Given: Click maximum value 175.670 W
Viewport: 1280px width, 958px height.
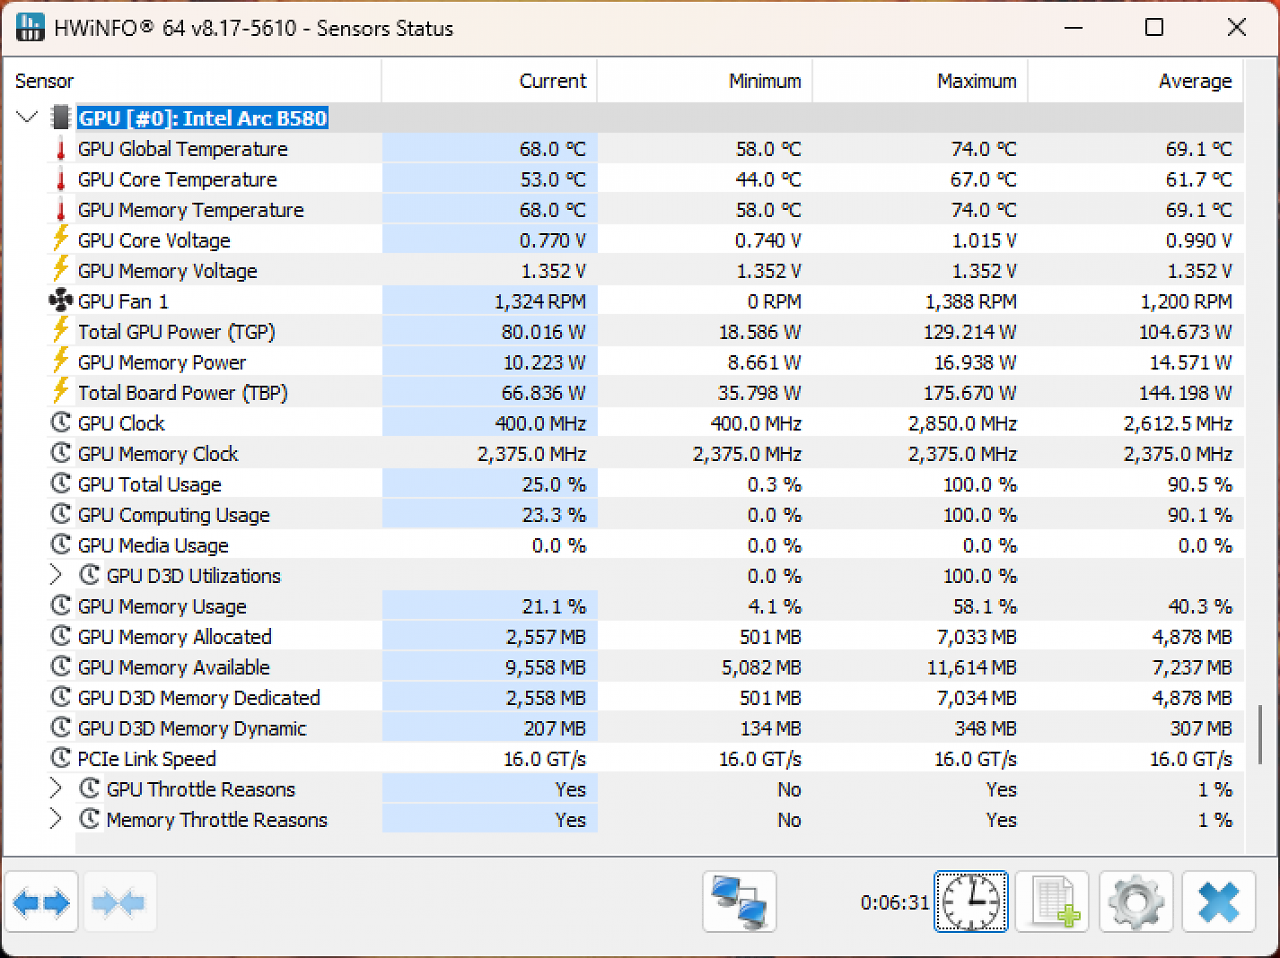Looking at the screenshot, I should [x=970, y=393].
